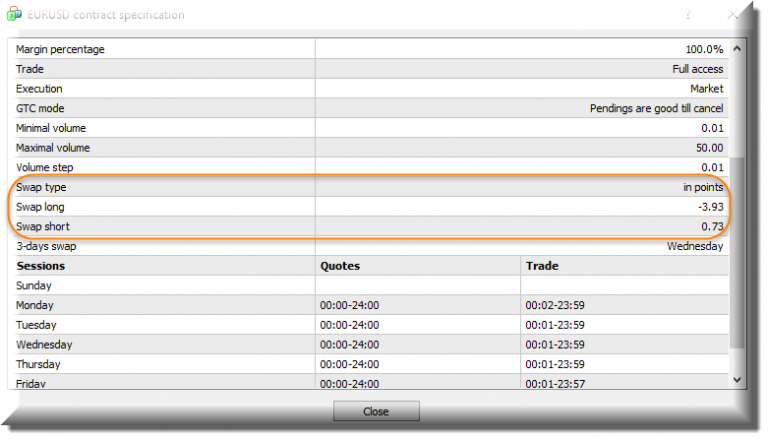Select the Maximal volume row label

53,147
